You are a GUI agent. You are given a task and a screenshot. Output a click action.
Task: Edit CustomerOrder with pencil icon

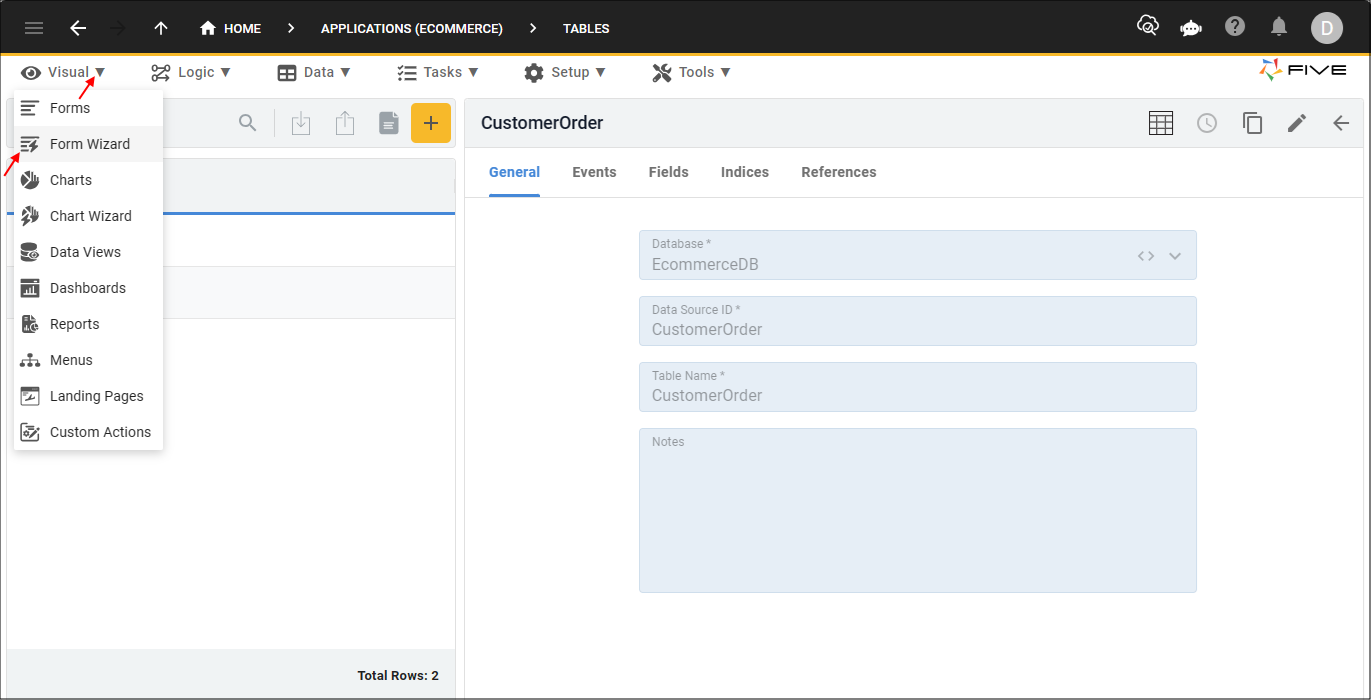[x=1297, y=123]
